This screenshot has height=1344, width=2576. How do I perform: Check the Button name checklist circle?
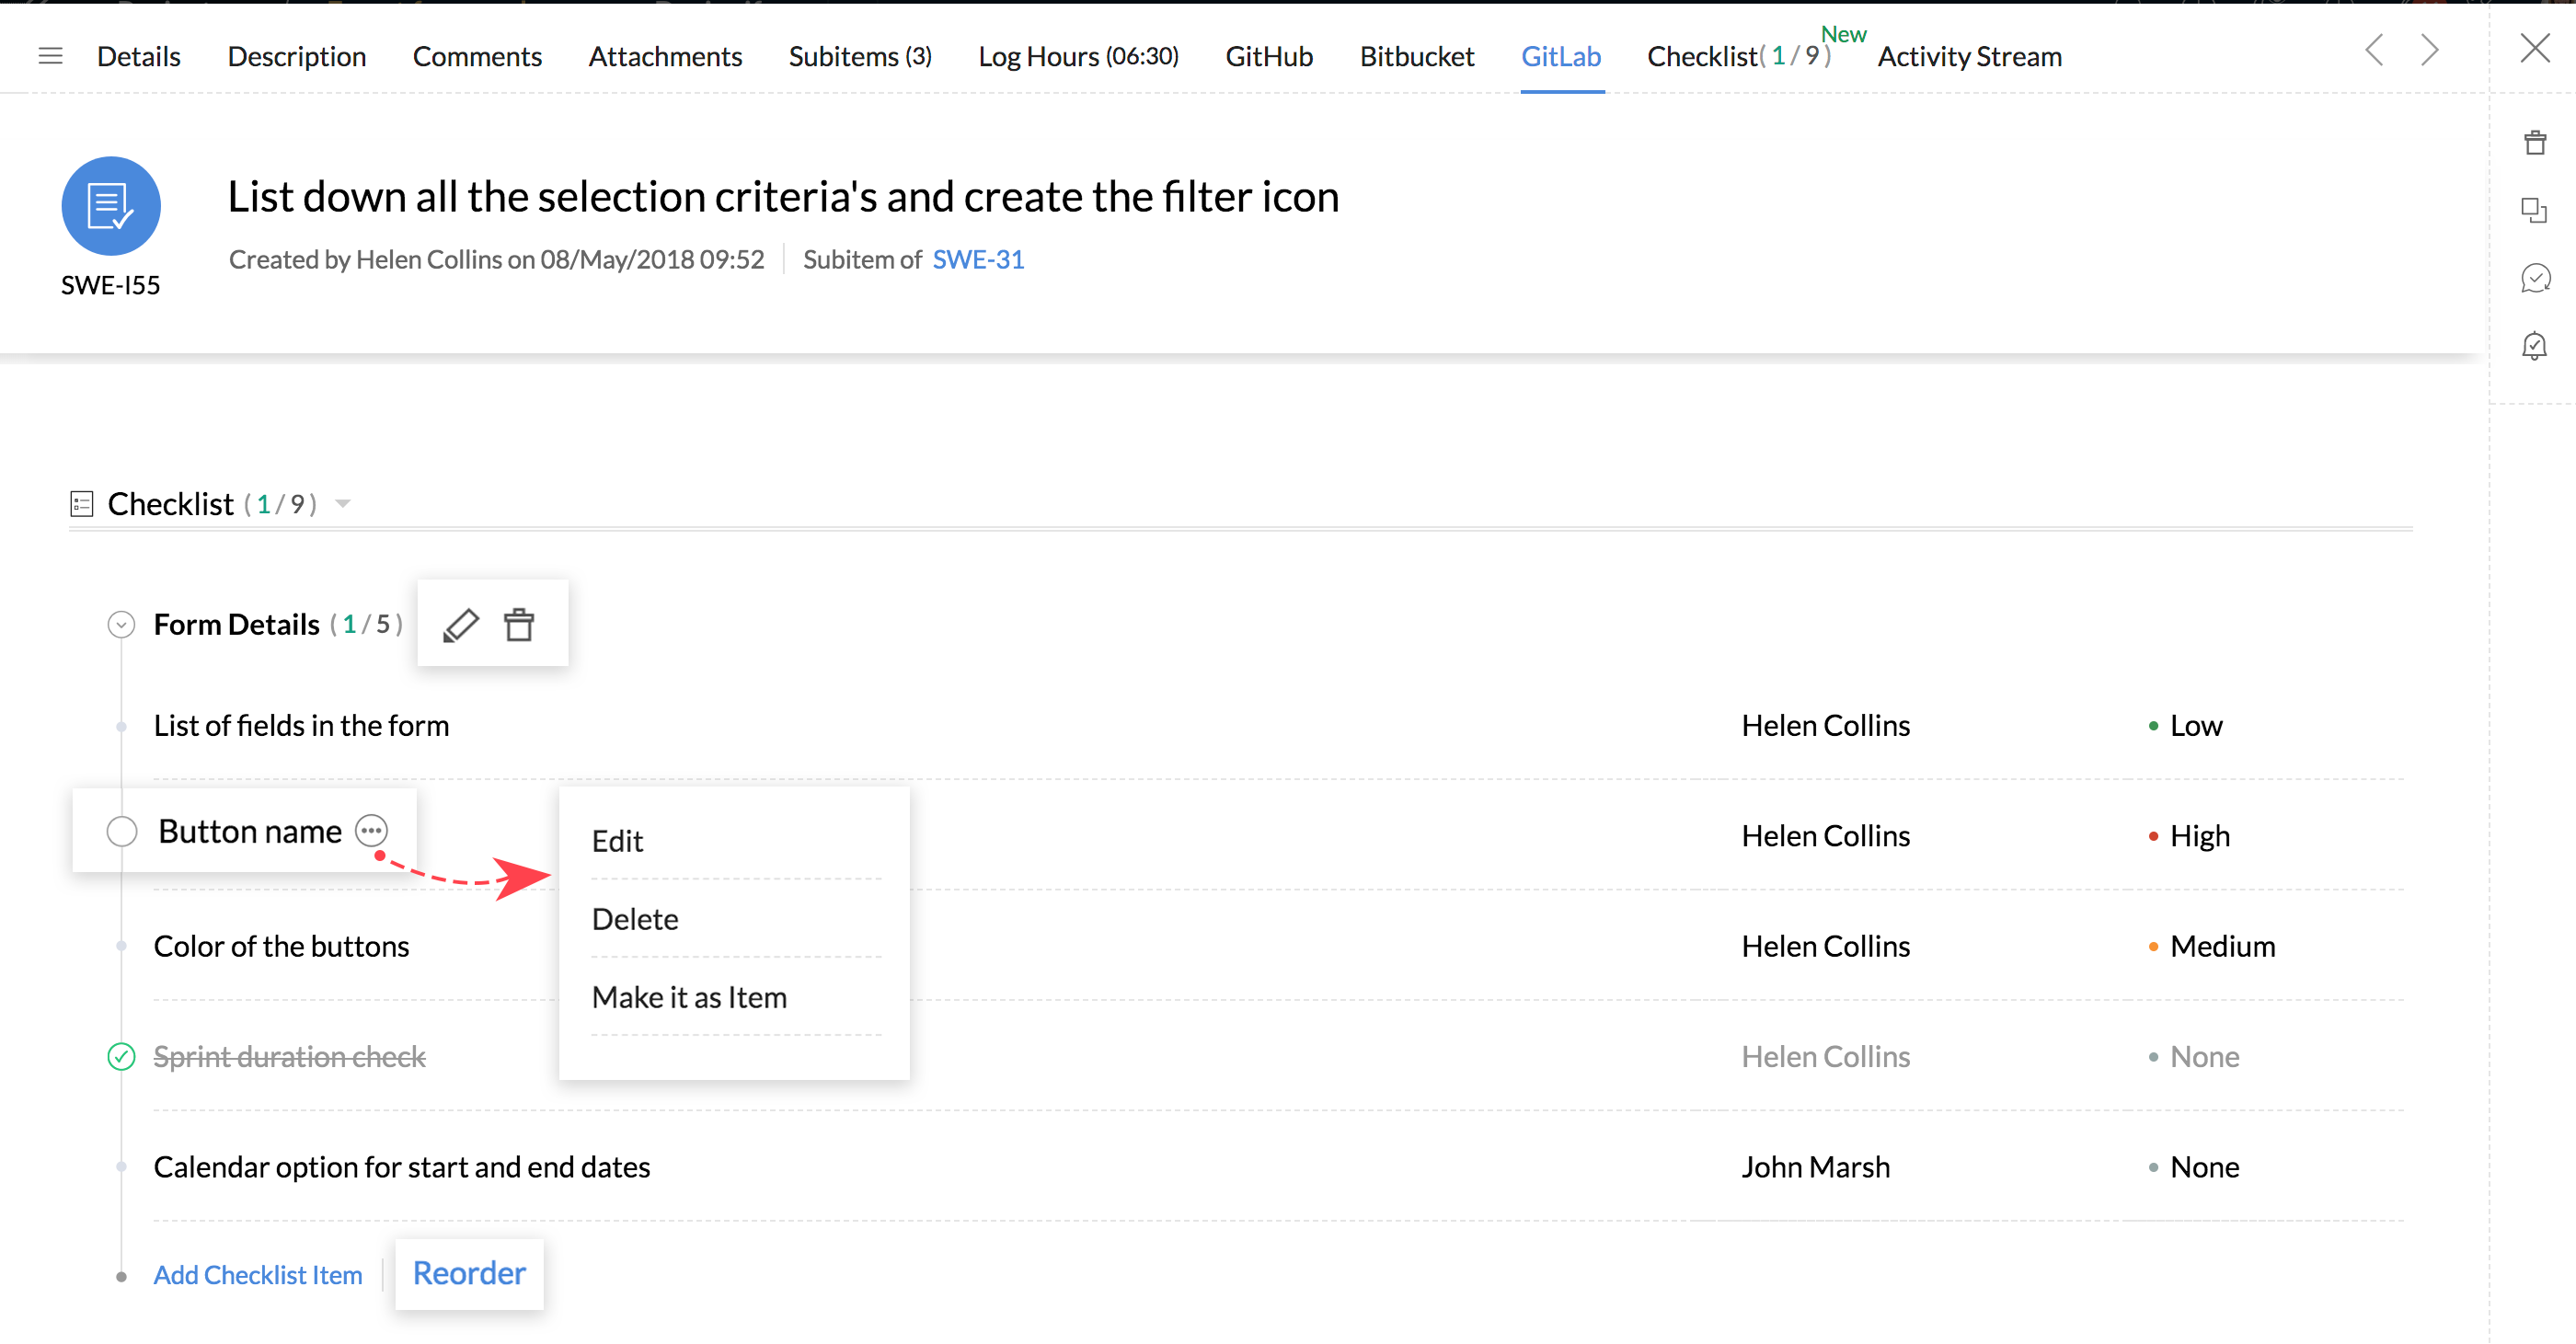click(122, 831)
